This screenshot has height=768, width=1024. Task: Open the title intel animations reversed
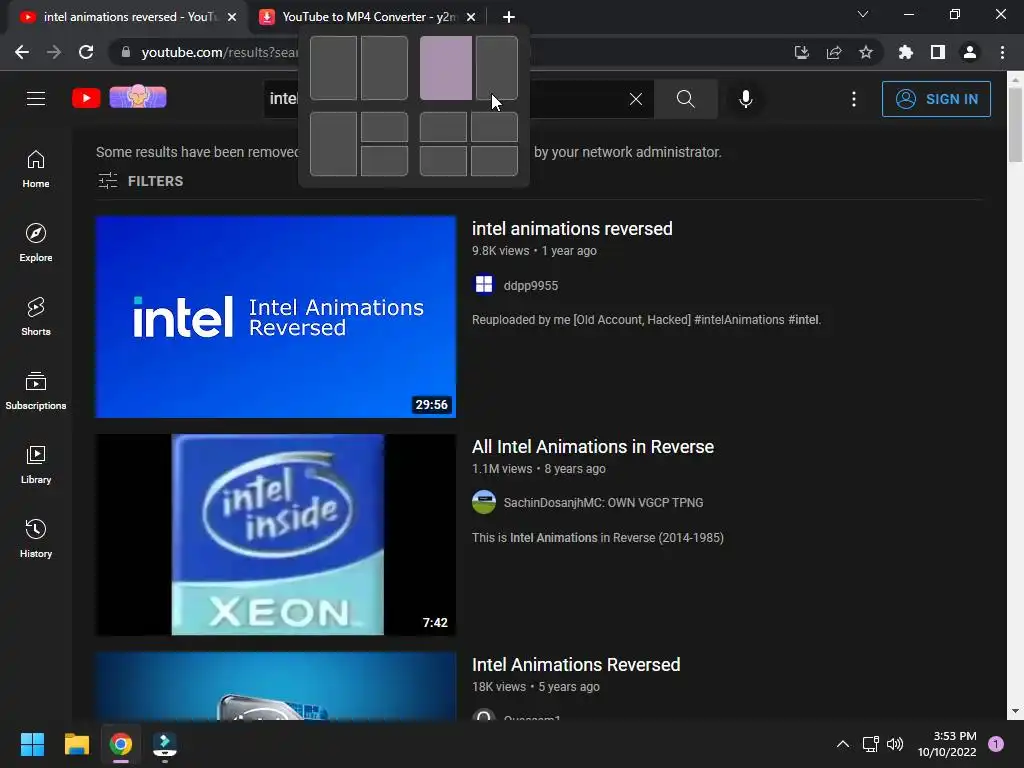coord(572,229)
